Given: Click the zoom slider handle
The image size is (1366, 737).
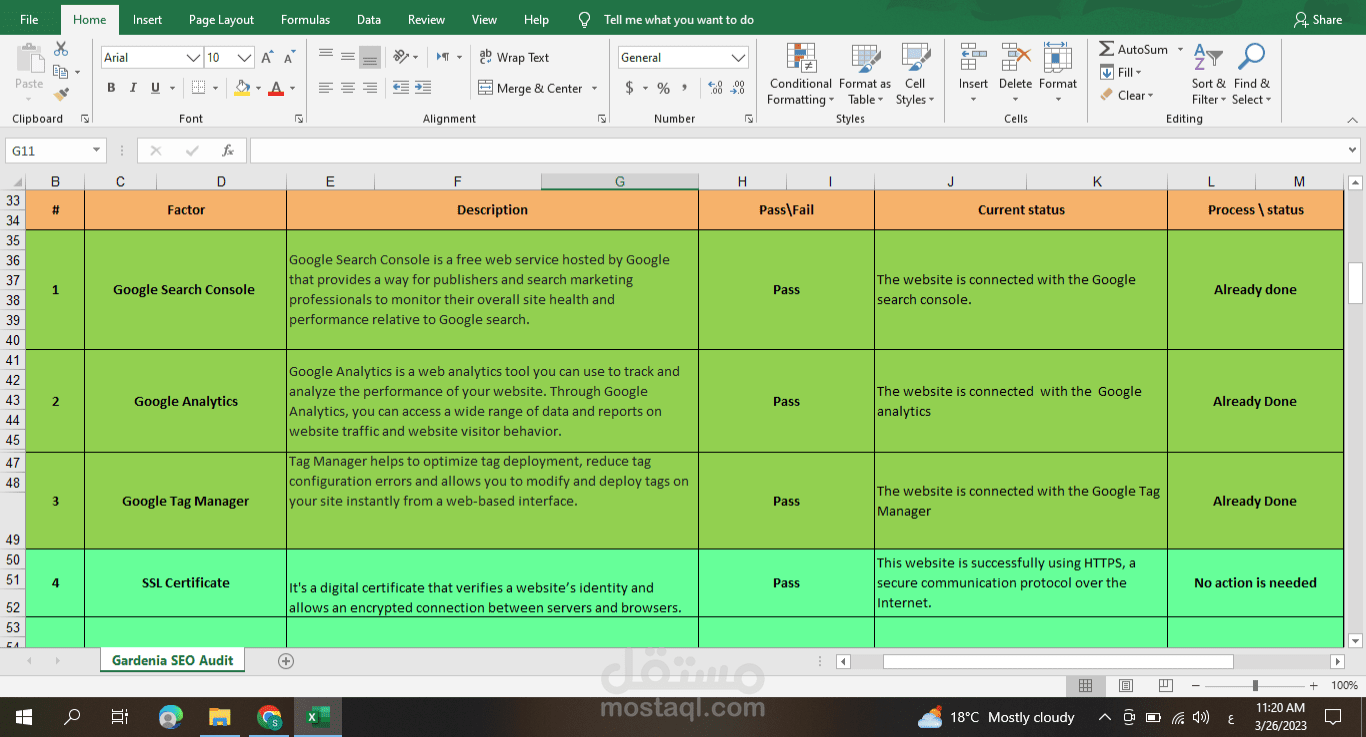Looking at the screenshot, I should click(1255, 686).
